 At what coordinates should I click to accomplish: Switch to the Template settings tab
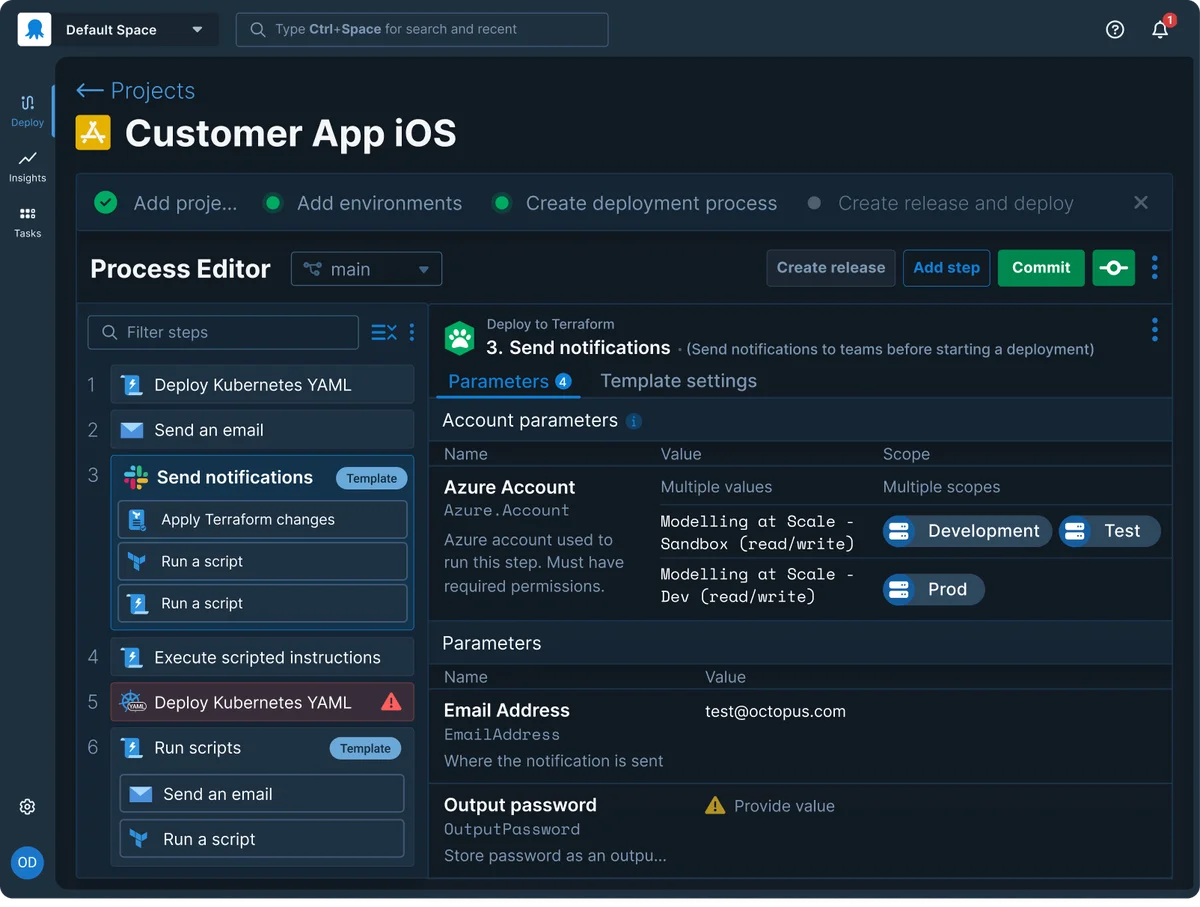(678, 381)
